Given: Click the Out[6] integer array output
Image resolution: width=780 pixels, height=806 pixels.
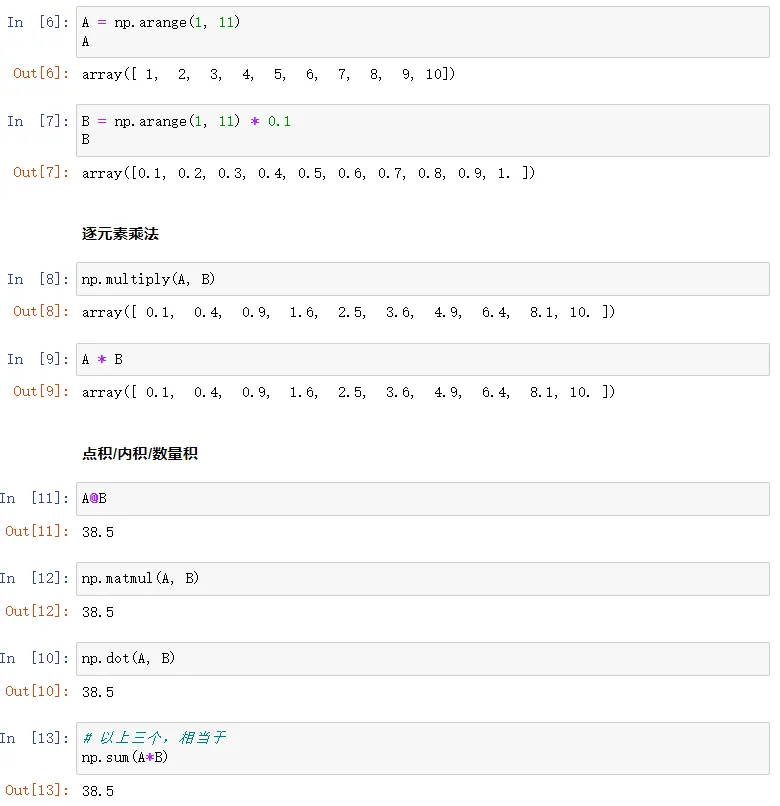Looking at the screenshot, I should pyautogui.click(x=268, y=74).
